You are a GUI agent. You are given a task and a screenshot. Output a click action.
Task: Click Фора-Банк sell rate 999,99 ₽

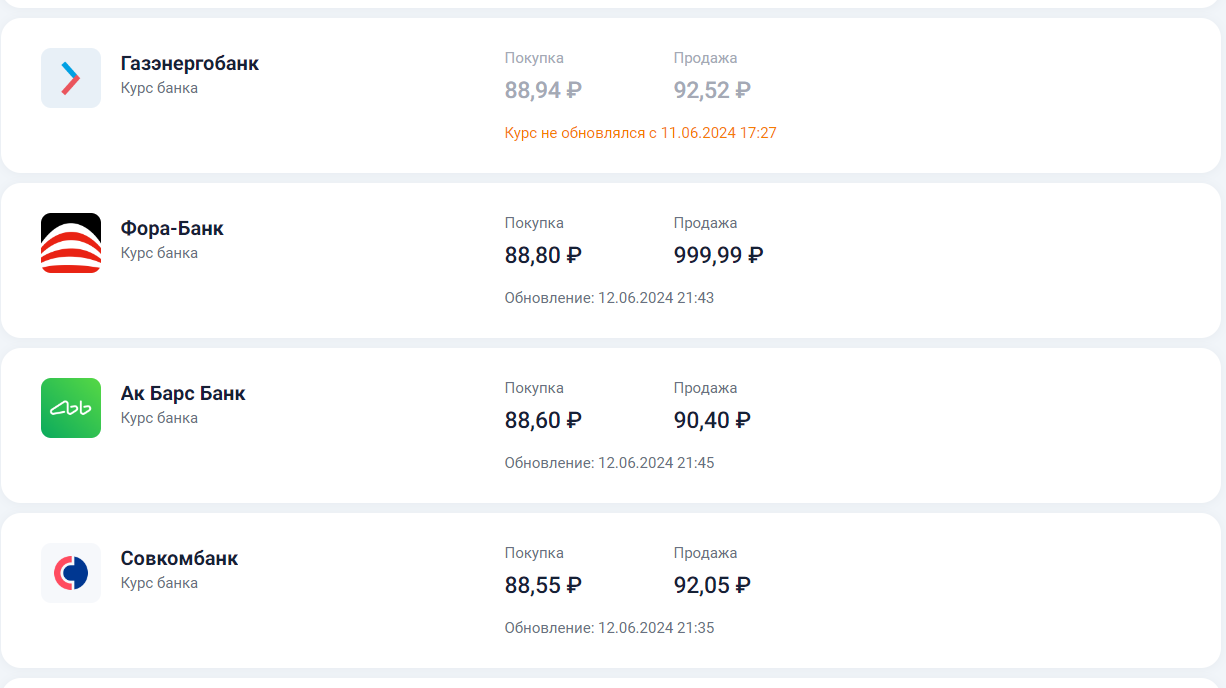(718, 256)
